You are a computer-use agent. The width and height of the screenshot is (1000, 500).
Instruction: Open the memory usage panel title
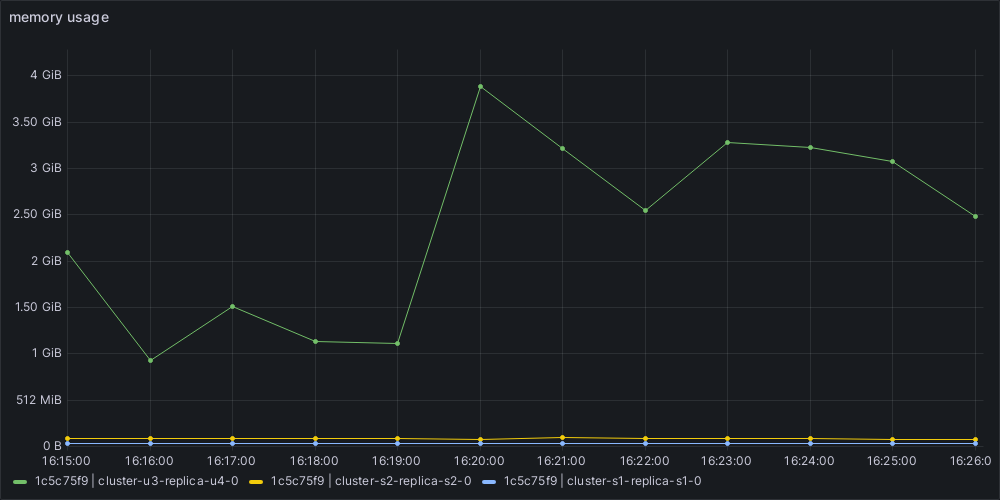[x=59, y=18]
